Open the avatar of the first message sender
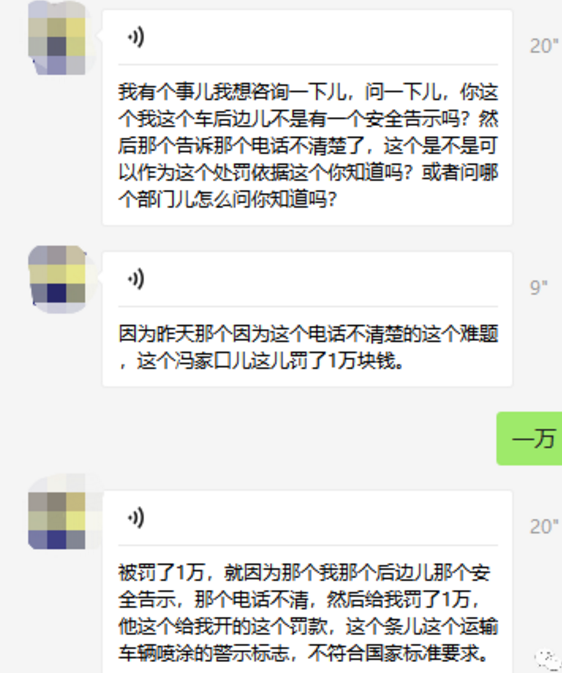The image size is (562, 673). [57, 38]
